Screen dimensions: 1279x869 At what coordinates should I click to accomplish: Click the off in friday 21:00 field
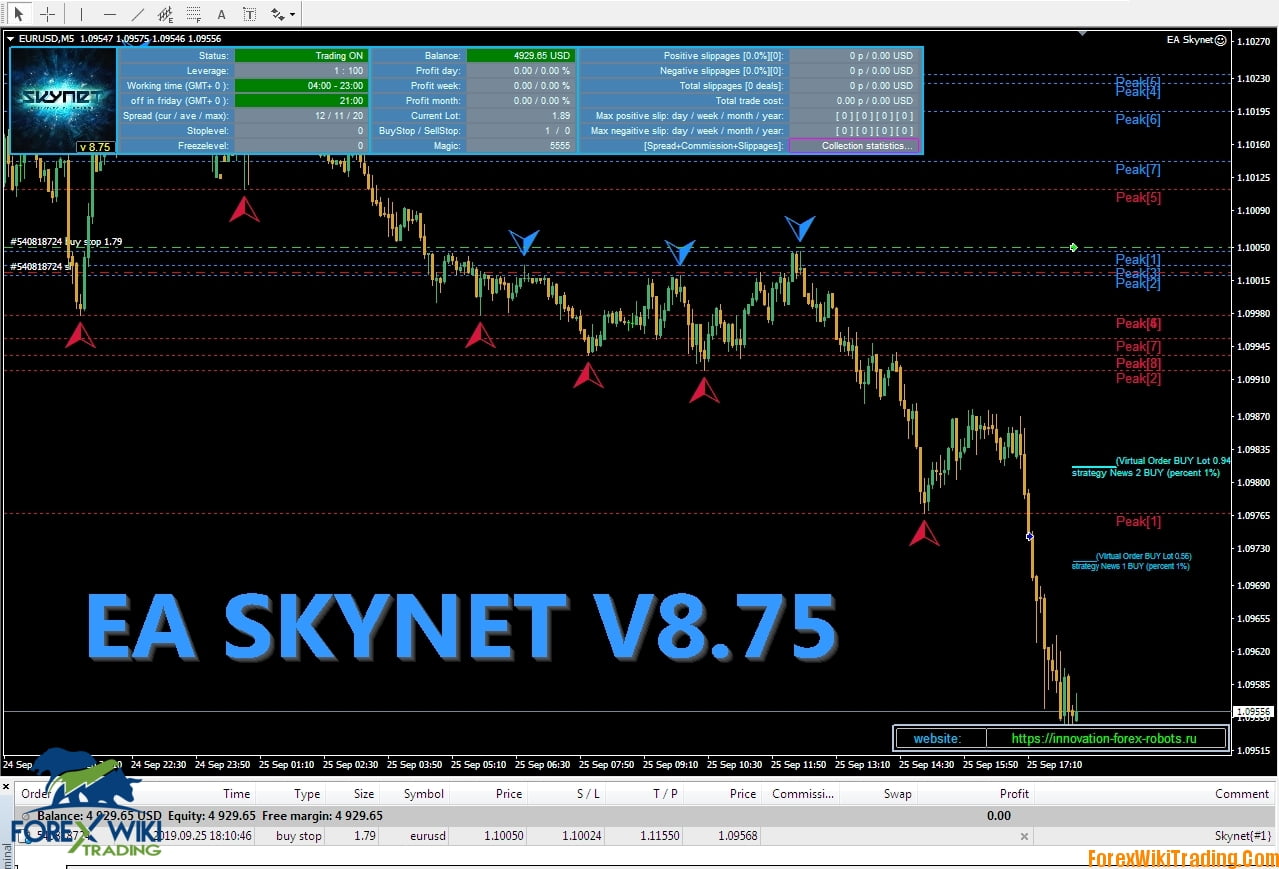(300, 101)
